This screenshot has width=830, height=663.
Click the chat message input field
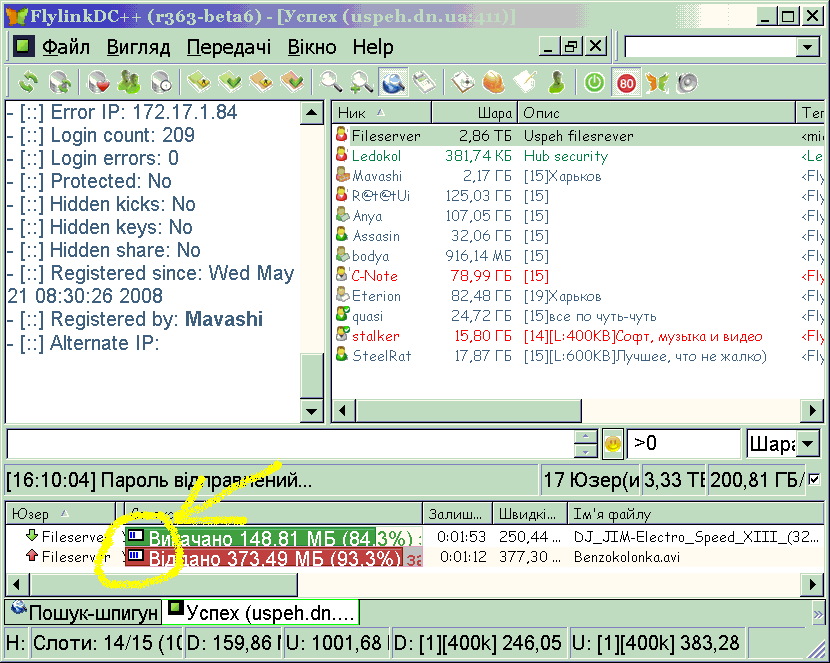pos(290,444)
